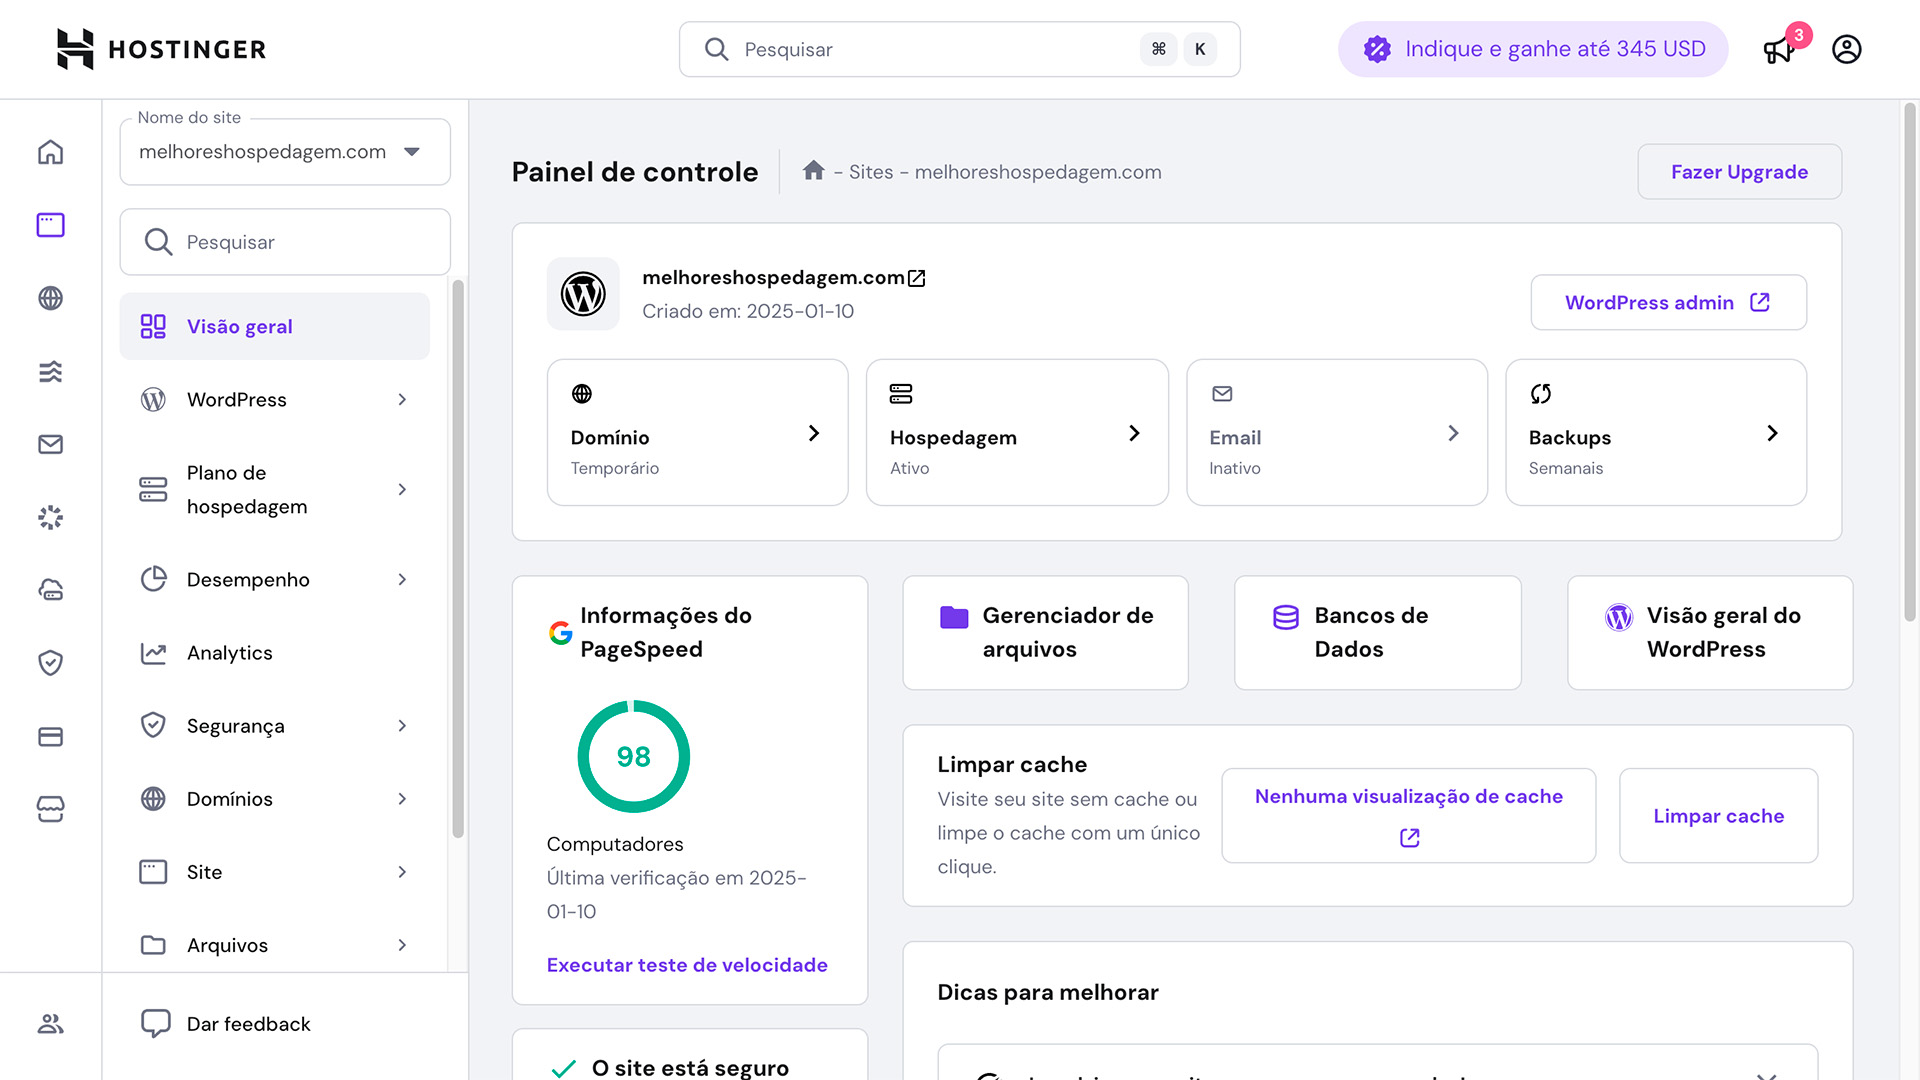Image resolution: width=1920 pixels, height=1080 pixels.
Task: Select WordPress menu item in sidebar
Action: [275, 400]
